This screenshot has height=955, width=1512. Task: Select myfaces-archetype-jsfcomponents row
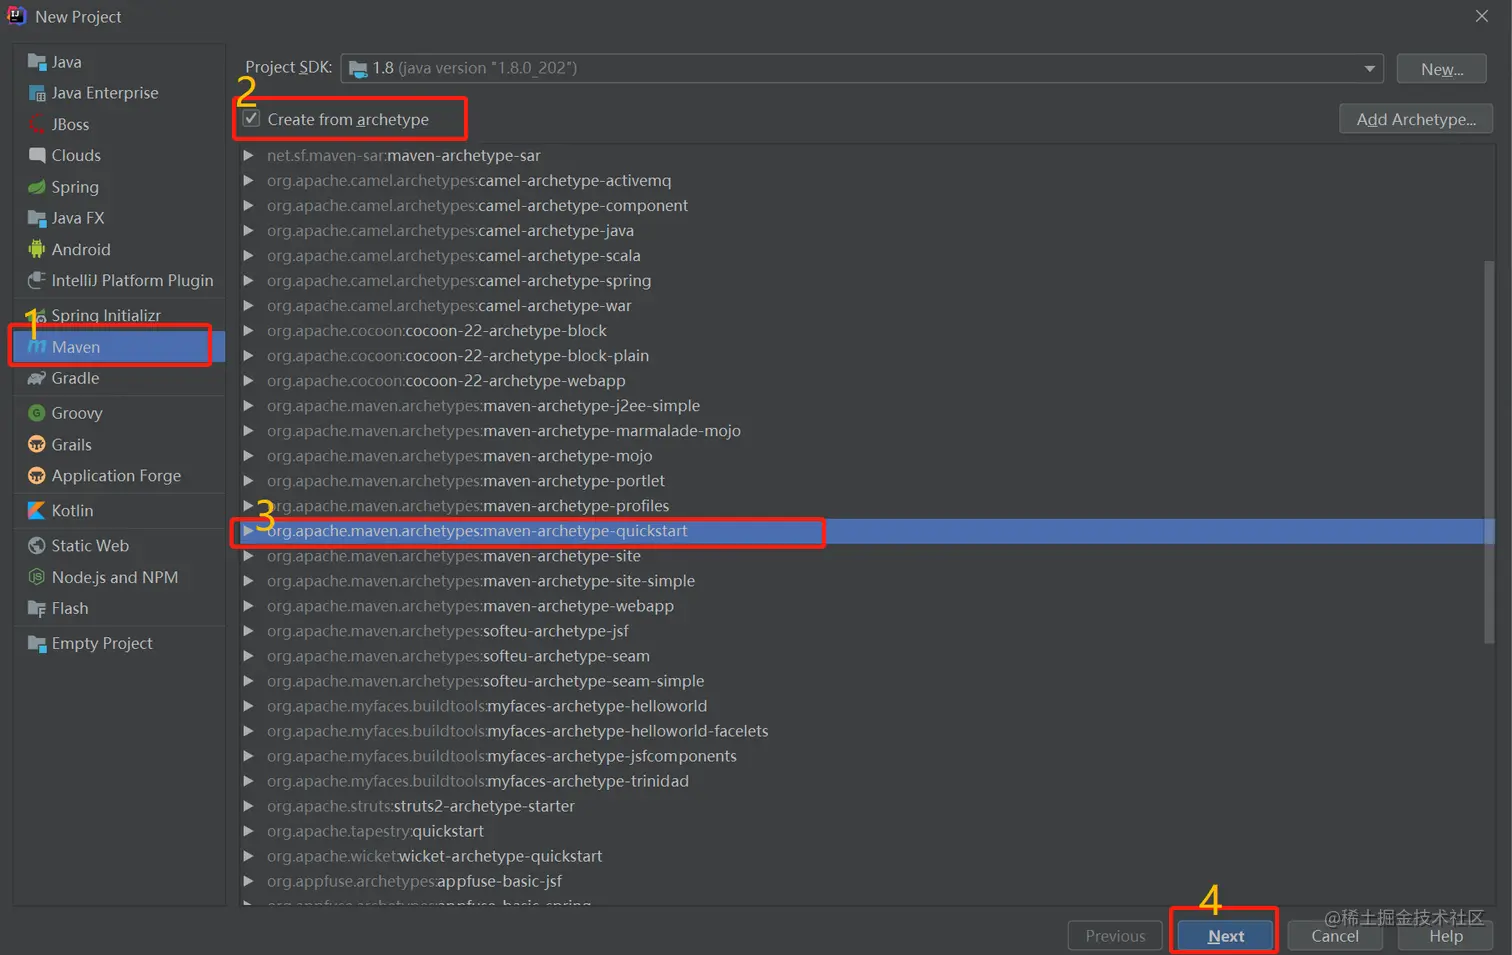tap(866, 755)
